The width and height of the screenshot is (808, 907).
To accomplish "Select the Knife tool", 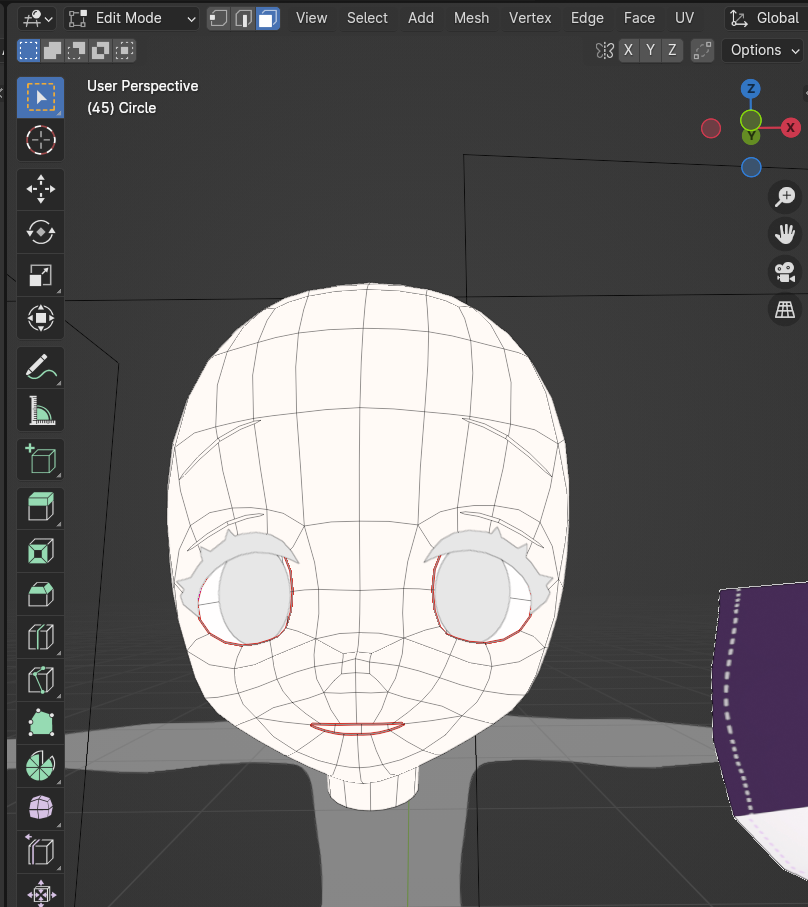I will [x=40, y=680].
